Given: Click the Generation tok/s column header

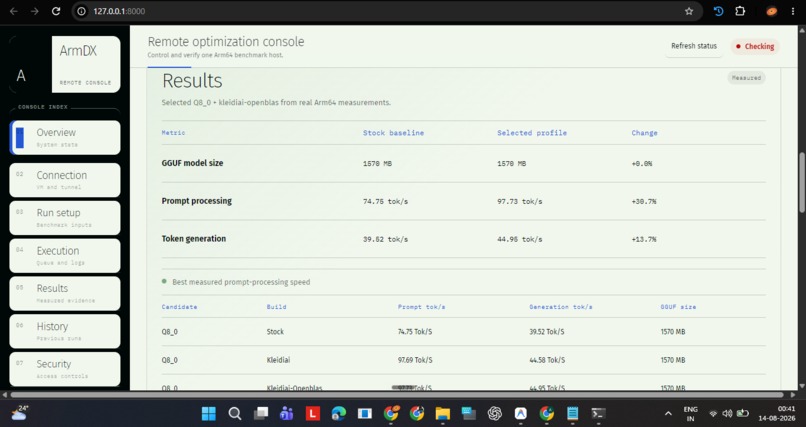Looking at the screenshot, I should pyautogui.click(x=561, y=307).
